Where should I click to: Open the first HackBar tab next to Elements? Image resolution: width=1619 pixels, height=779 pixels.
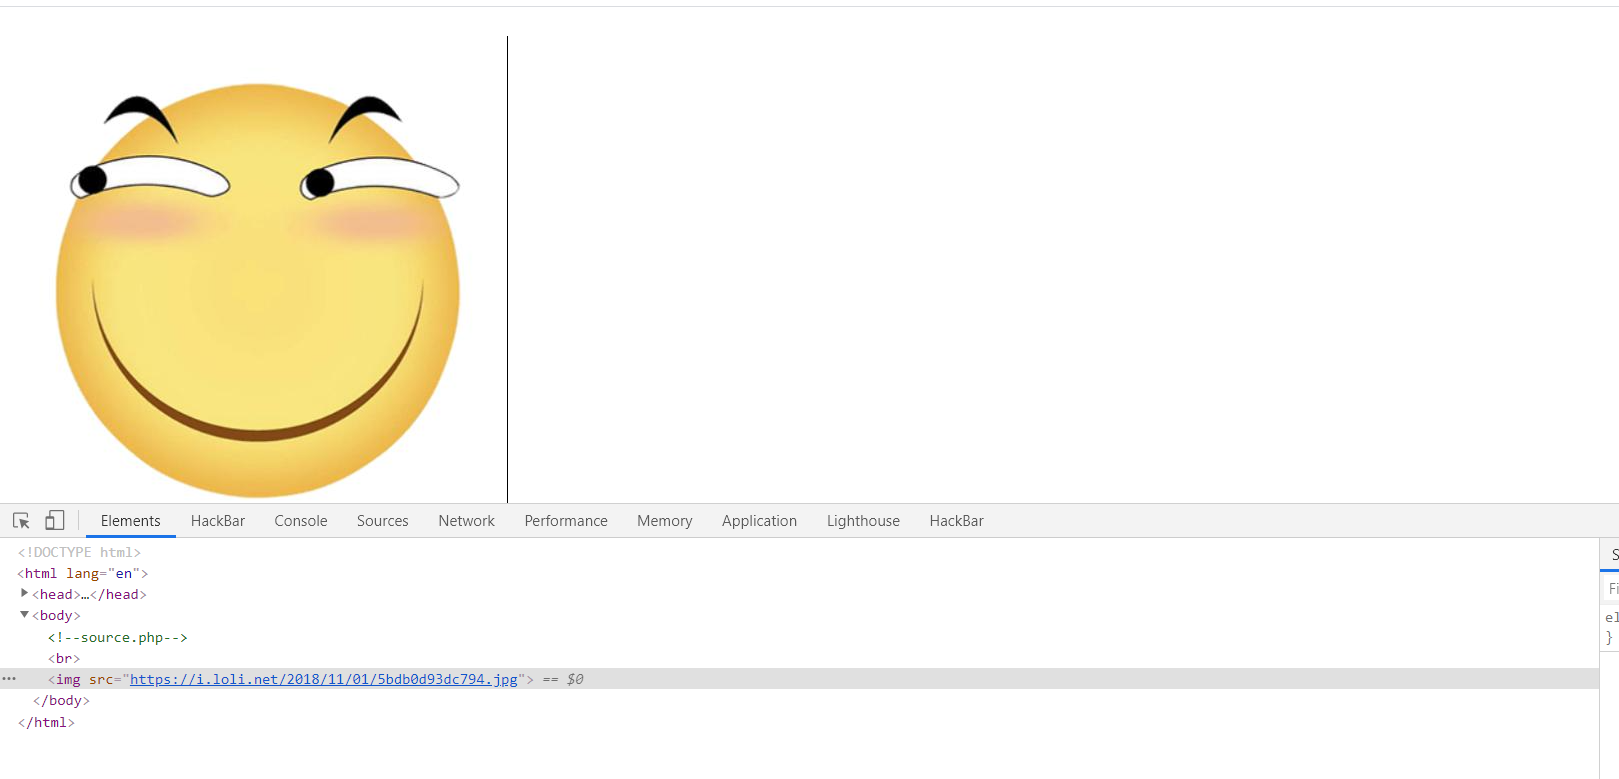point(218,521)
